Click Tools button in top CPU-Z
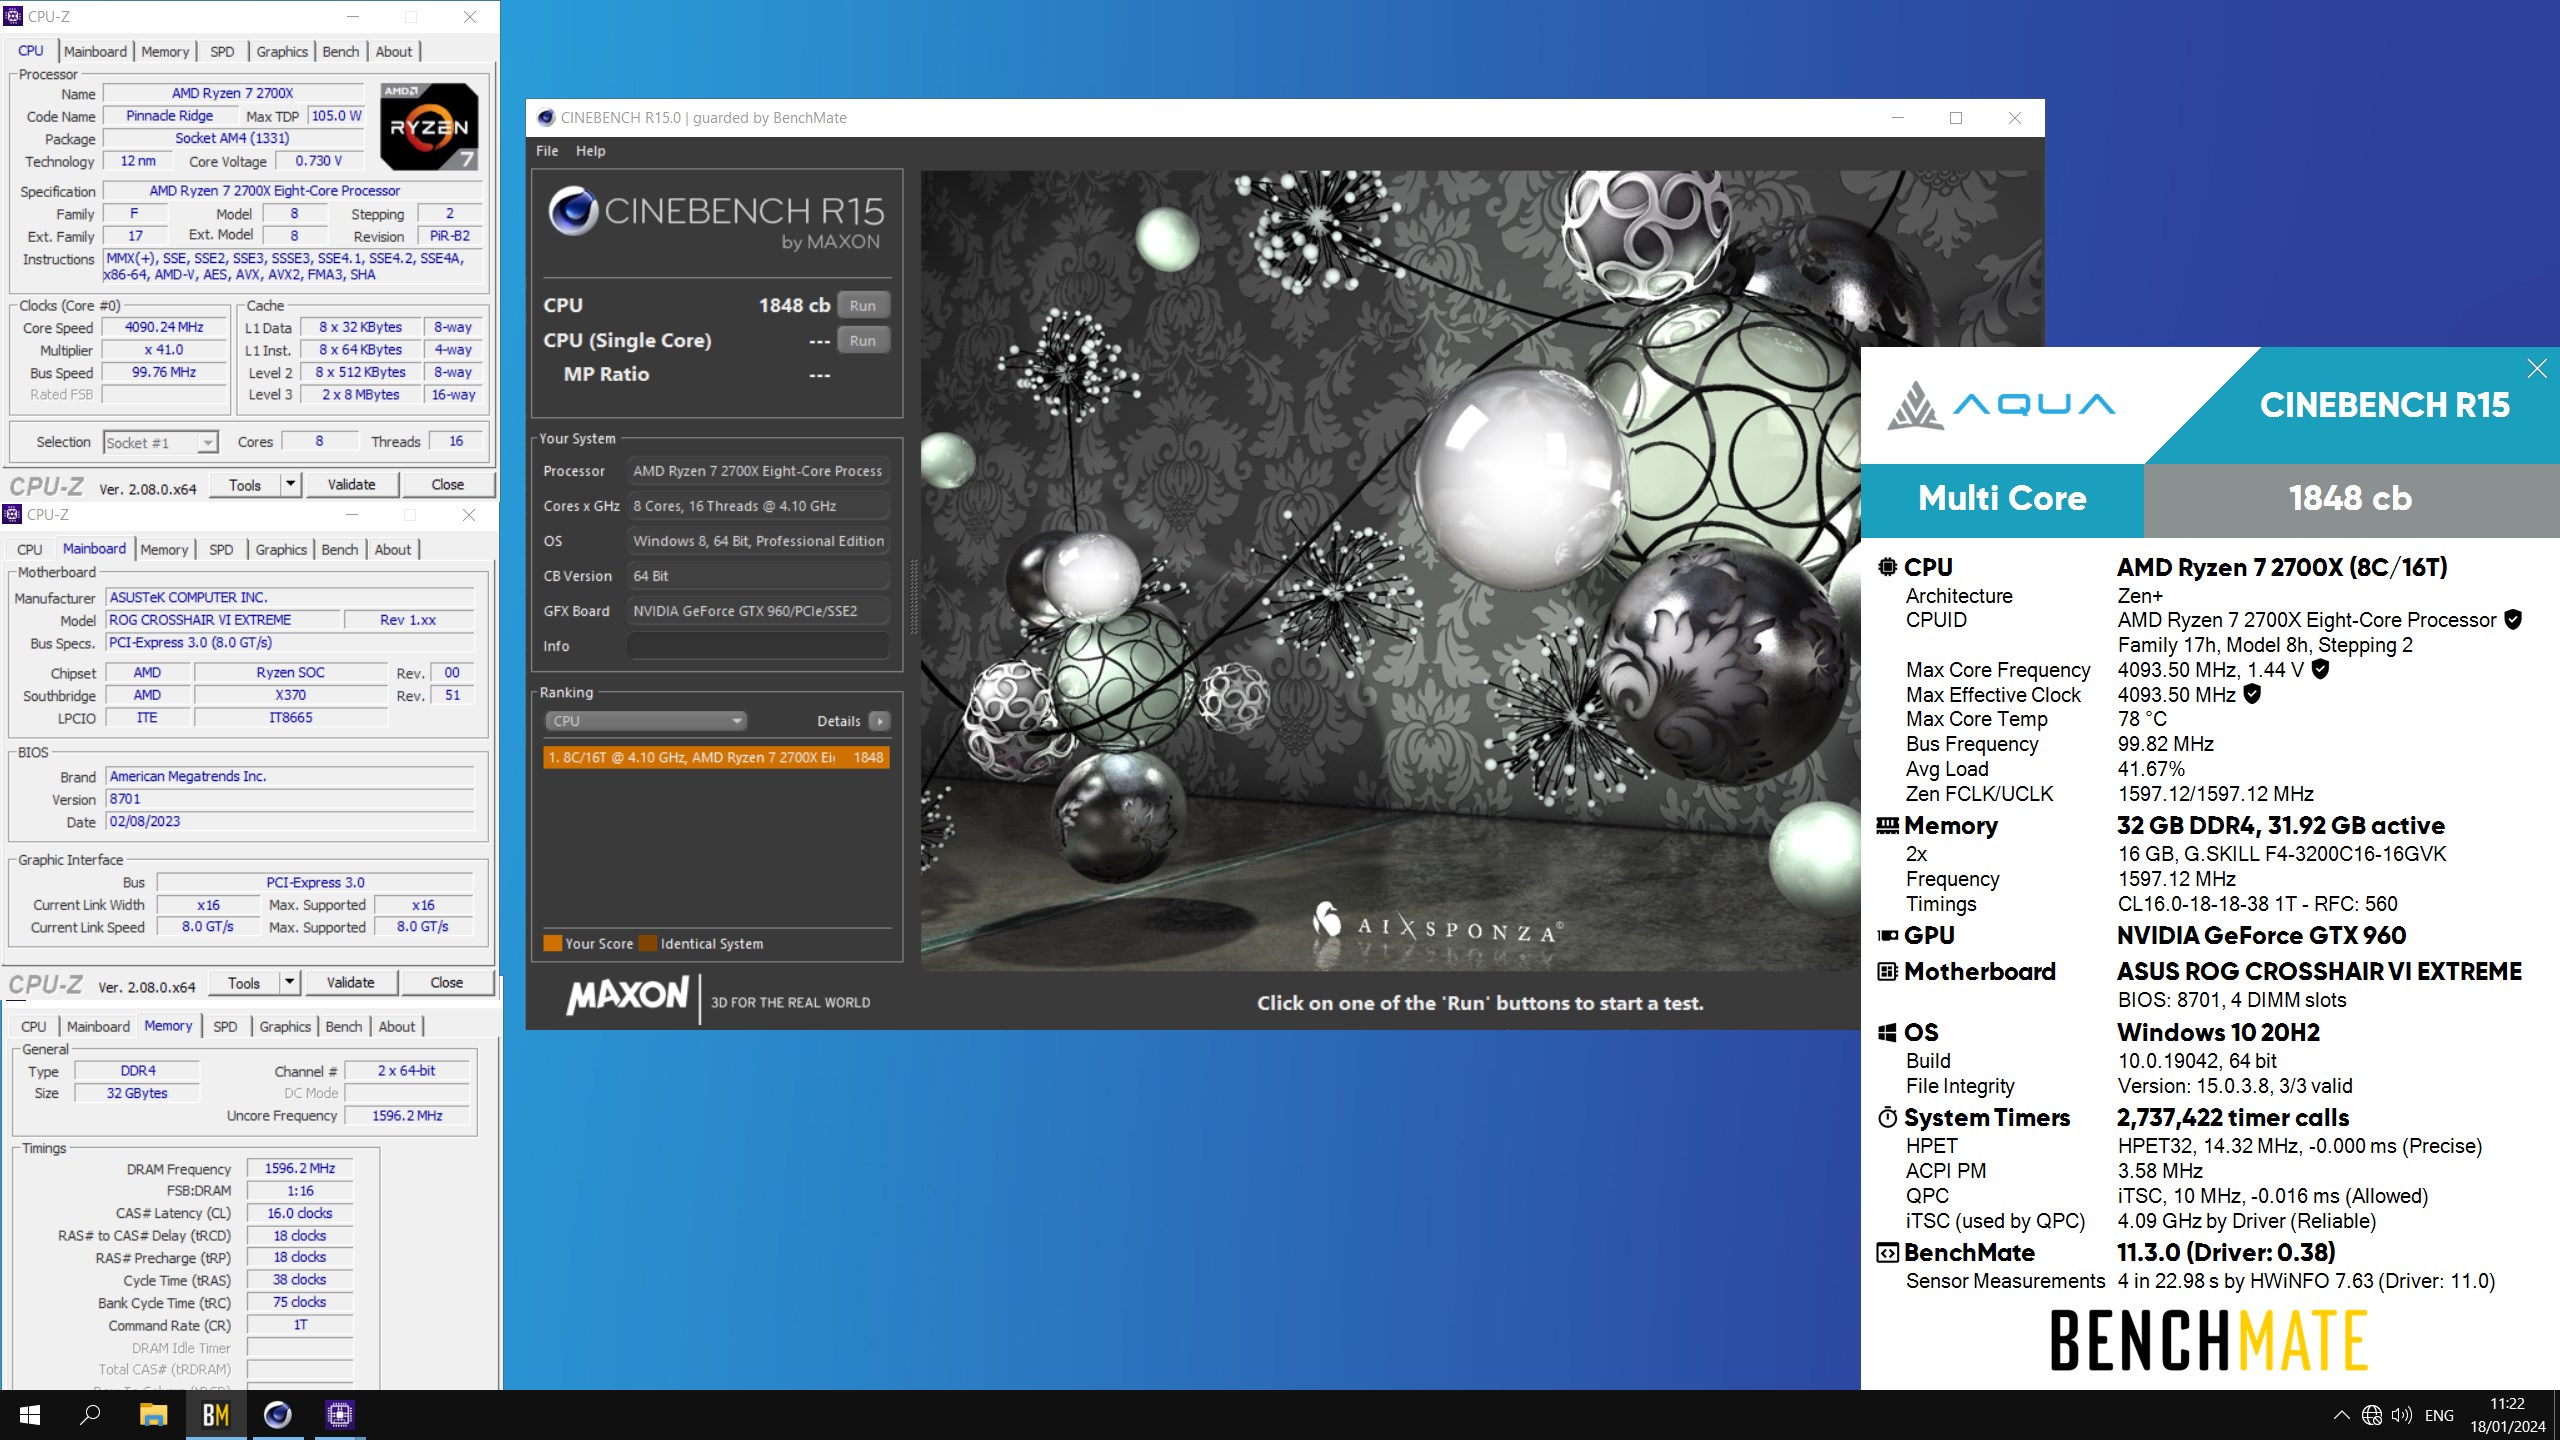The height and width of the screenshot is (1440, 2560). (245, 485)
